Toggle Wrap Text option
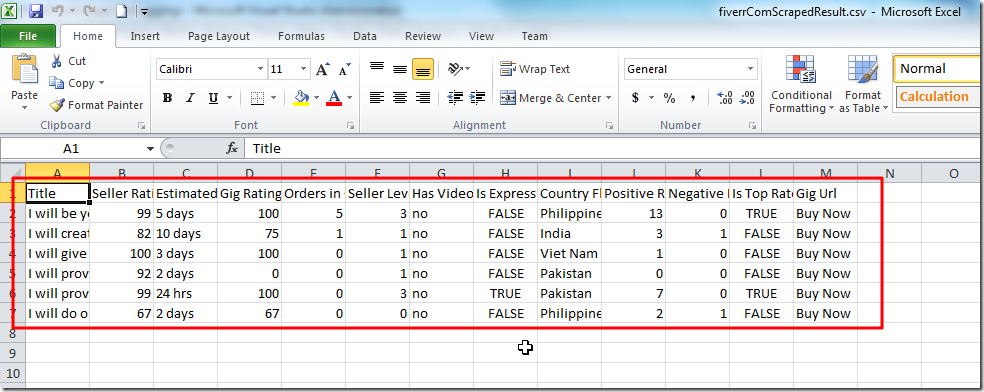Image resolution: width=984 pixels, height=392 pixels. [535, 69]
